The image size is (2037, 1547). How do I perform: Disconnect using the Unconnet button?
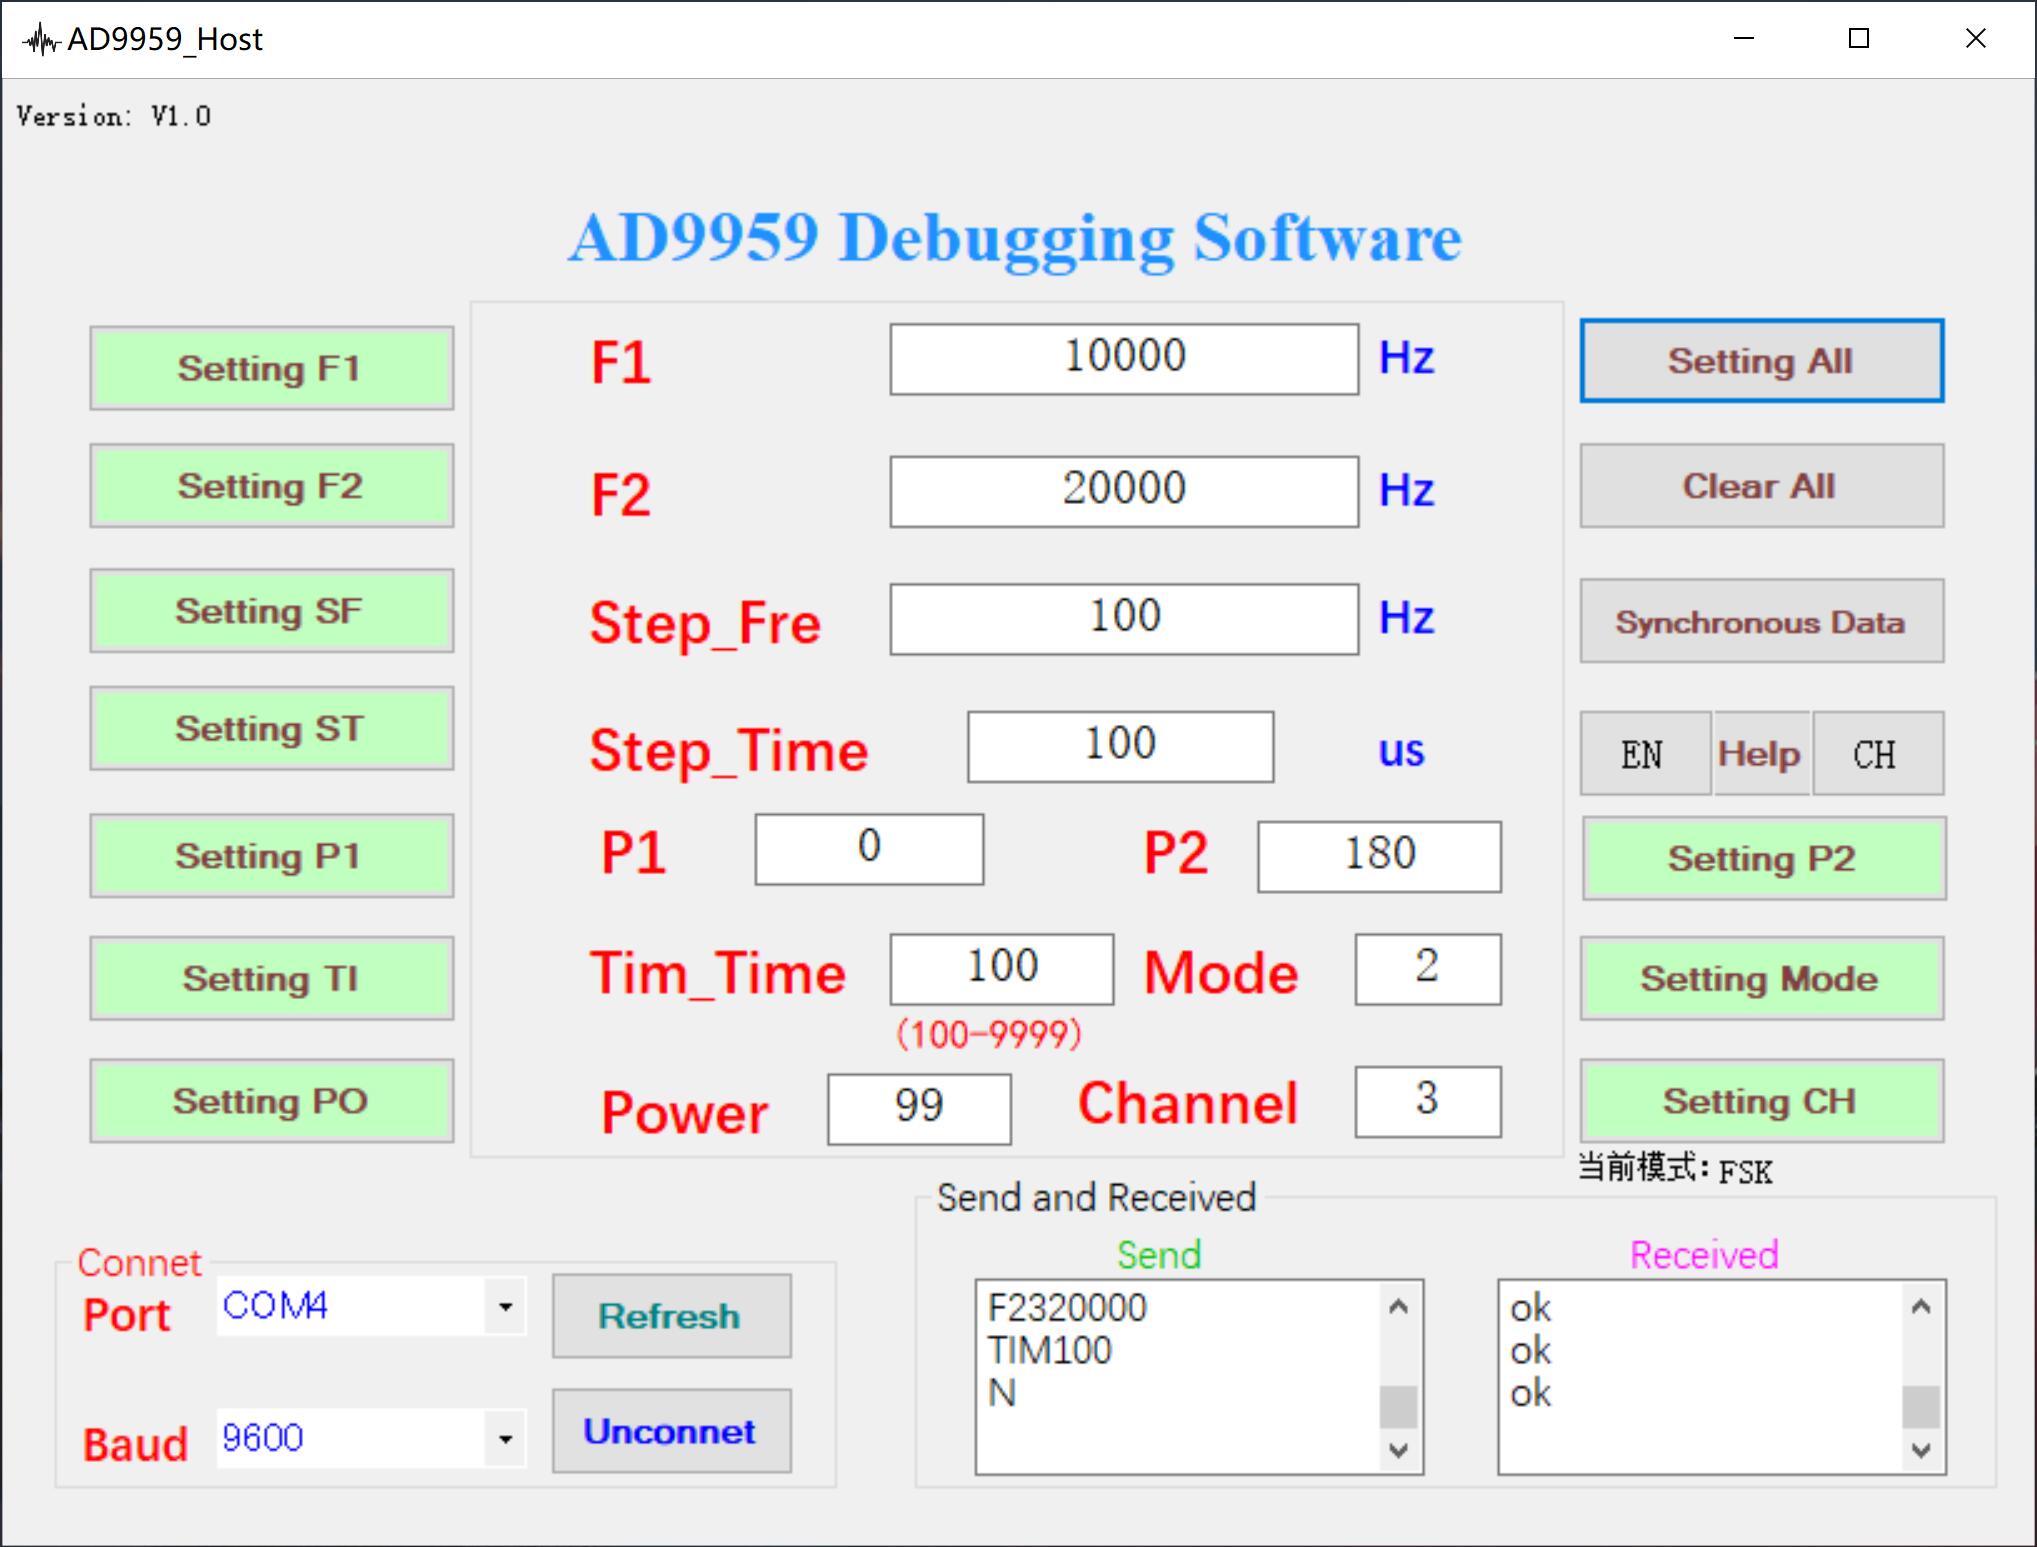(x=671, y=1431)
